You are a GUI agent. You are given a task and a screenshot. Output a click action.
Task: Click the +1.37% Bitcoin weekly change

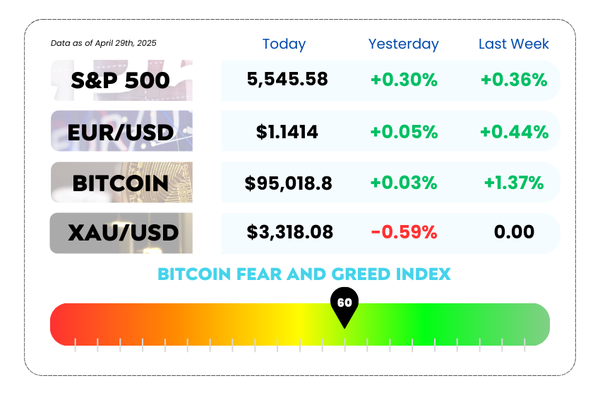coord(514,183)
